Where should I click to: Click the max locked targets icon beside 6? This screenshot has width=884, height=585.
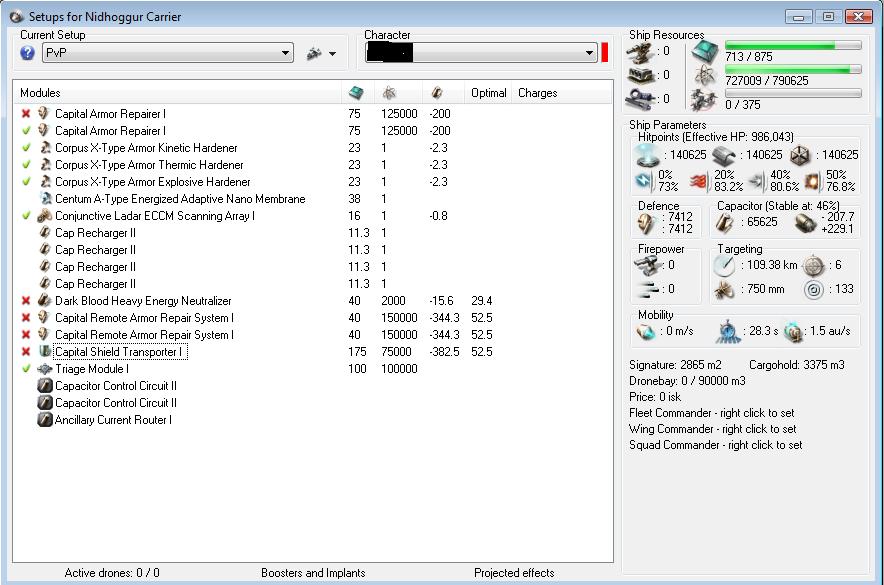pos(814,265)
